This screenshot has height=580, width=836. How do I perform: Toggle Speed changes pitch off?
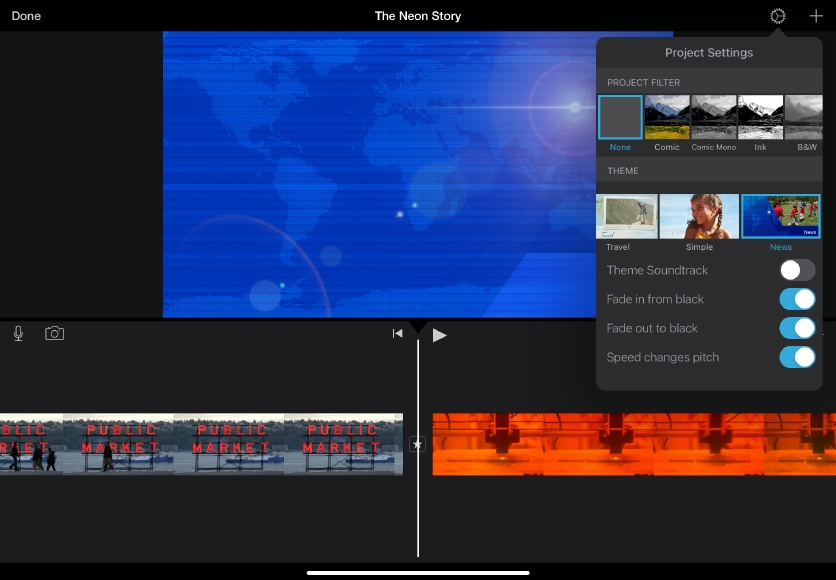[797, 357]
